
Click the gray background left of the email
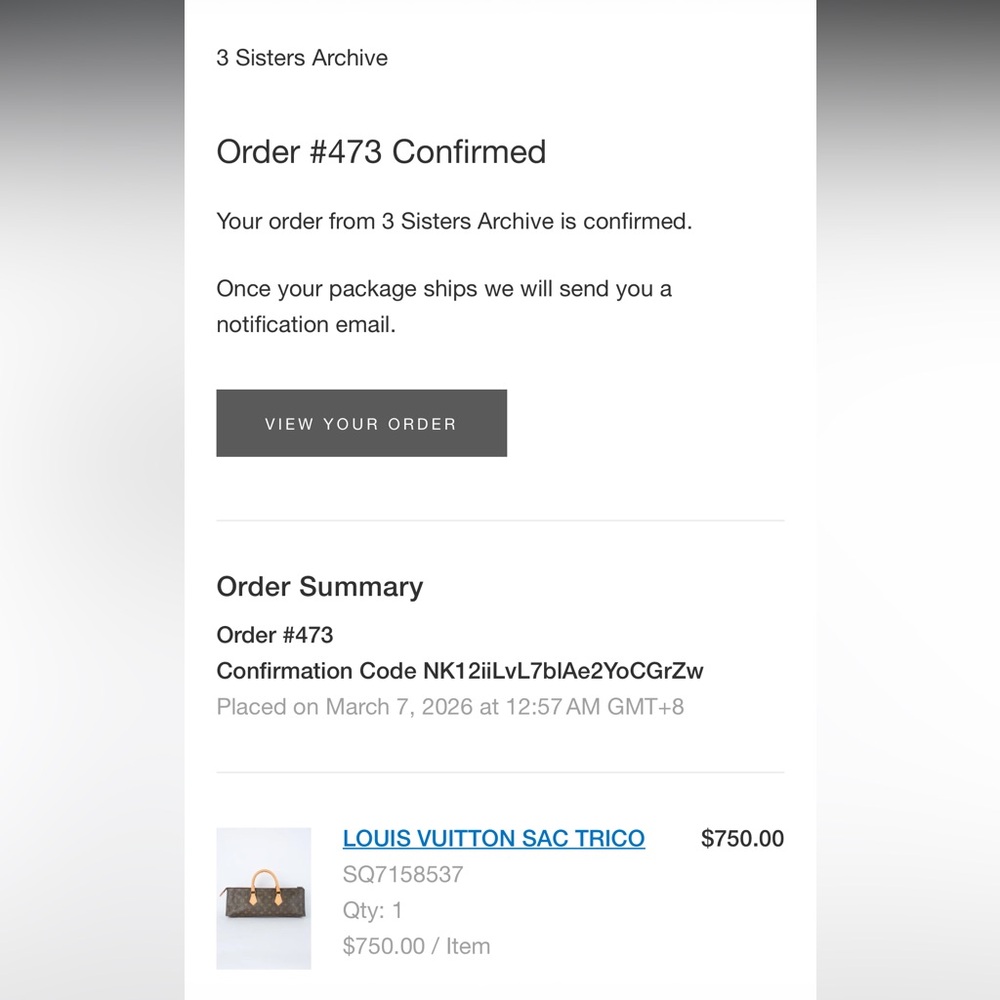pos(92,500)
